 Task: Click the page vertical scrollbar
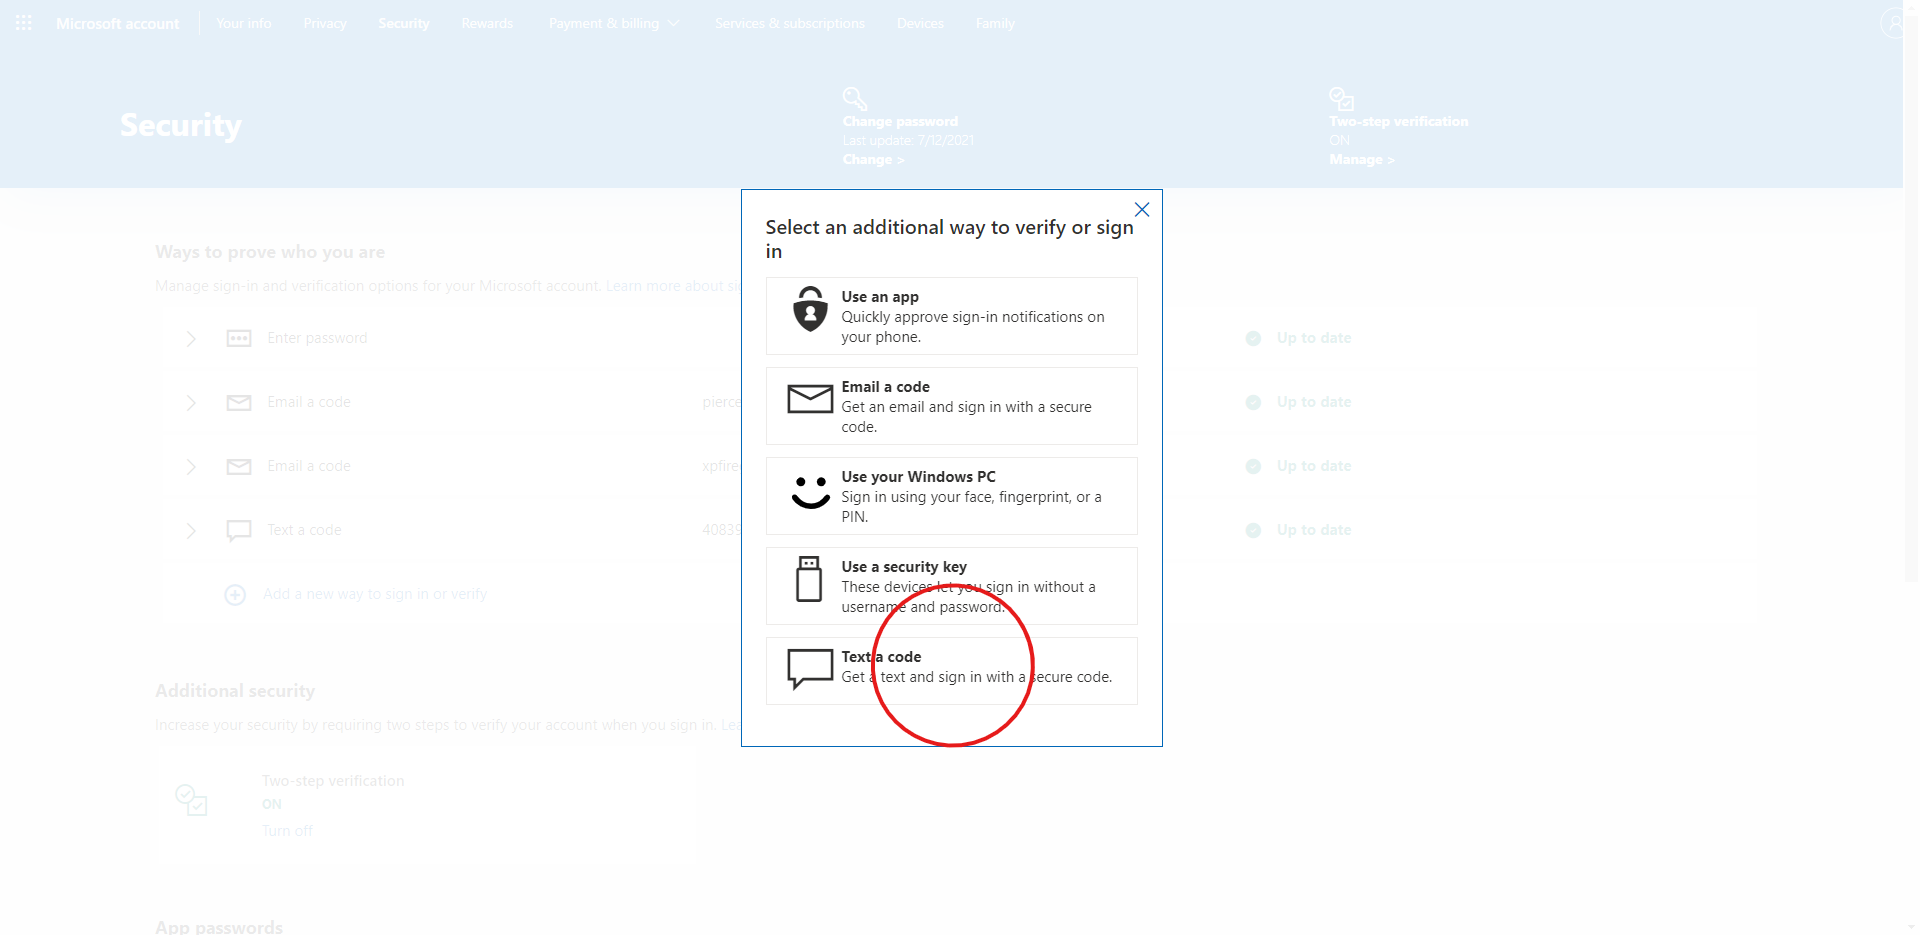coord(1911,300)
